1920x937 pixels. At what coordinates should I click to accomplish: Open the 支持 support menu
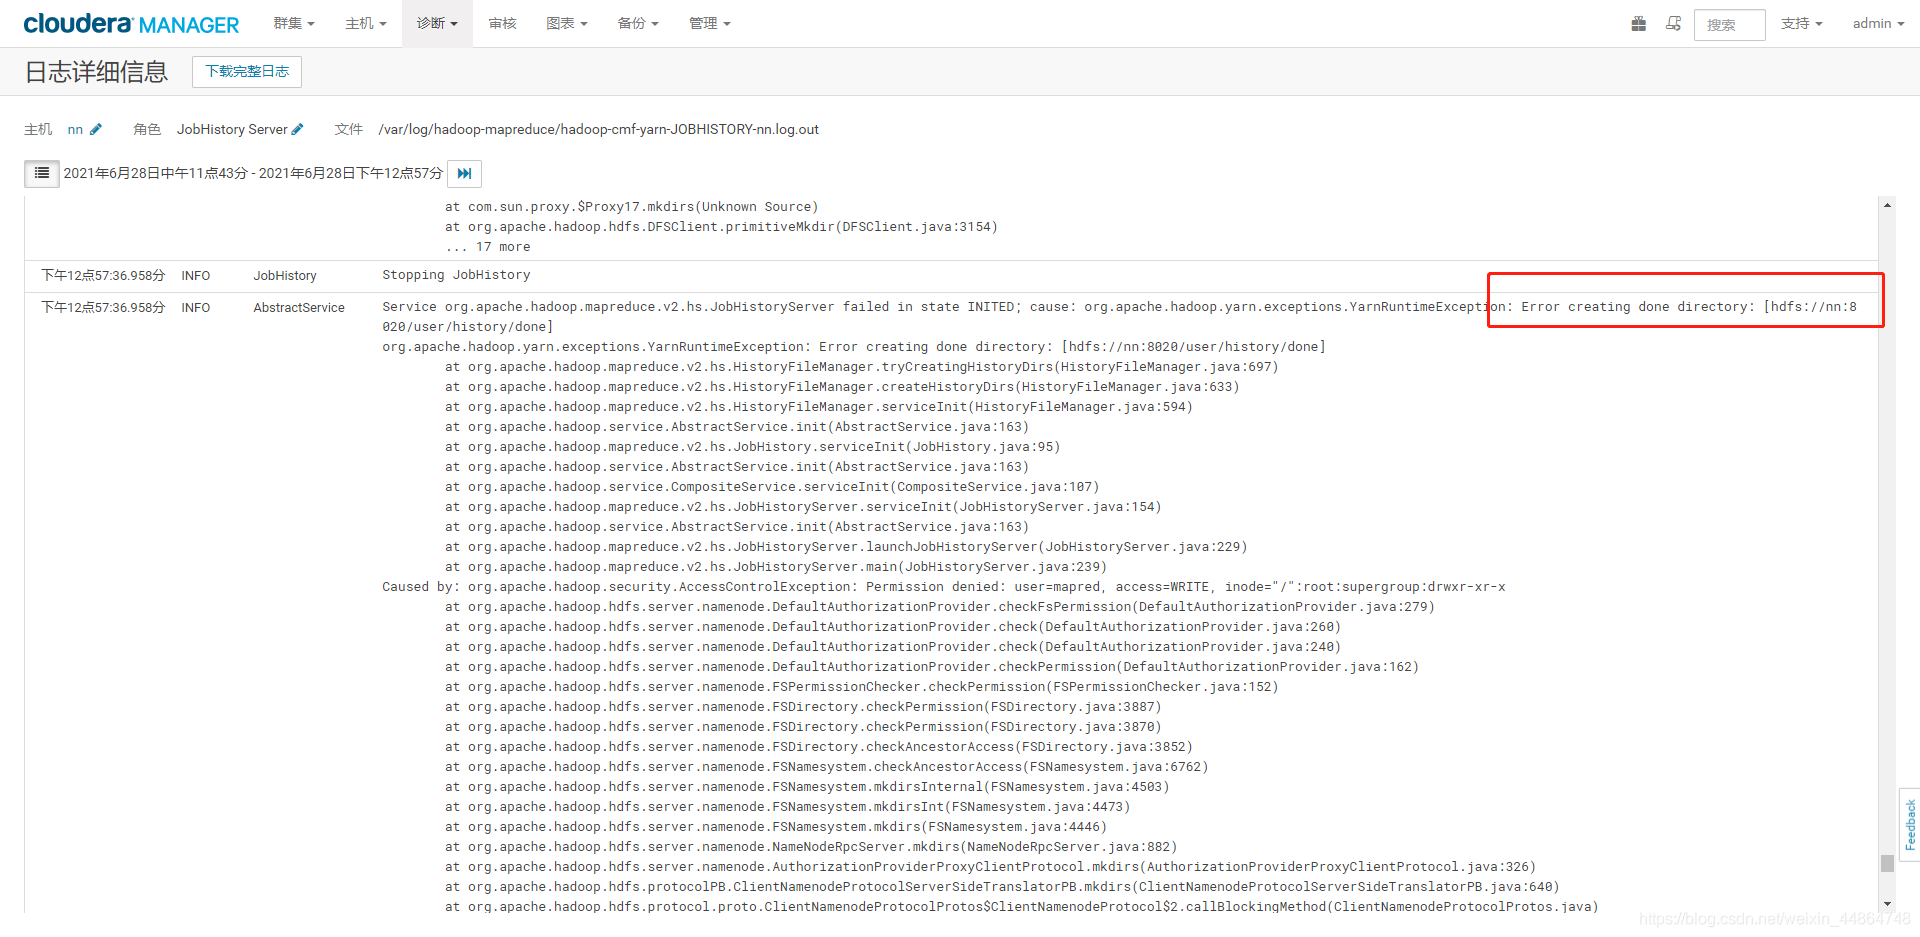pyautogui.click(x=1802, y=23)
